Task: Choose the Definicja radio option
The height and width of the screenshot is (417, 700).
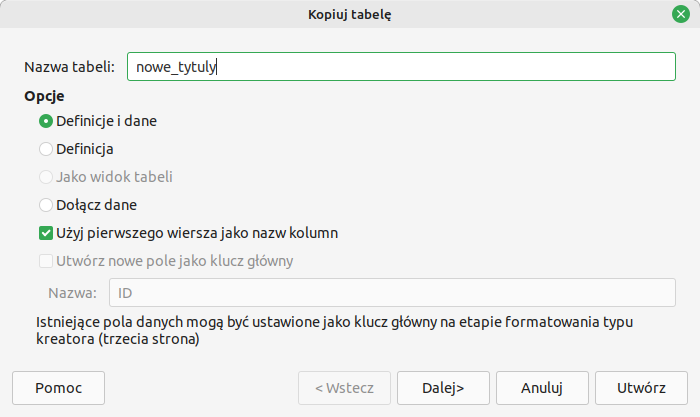Action: click(x=46, y=149)
